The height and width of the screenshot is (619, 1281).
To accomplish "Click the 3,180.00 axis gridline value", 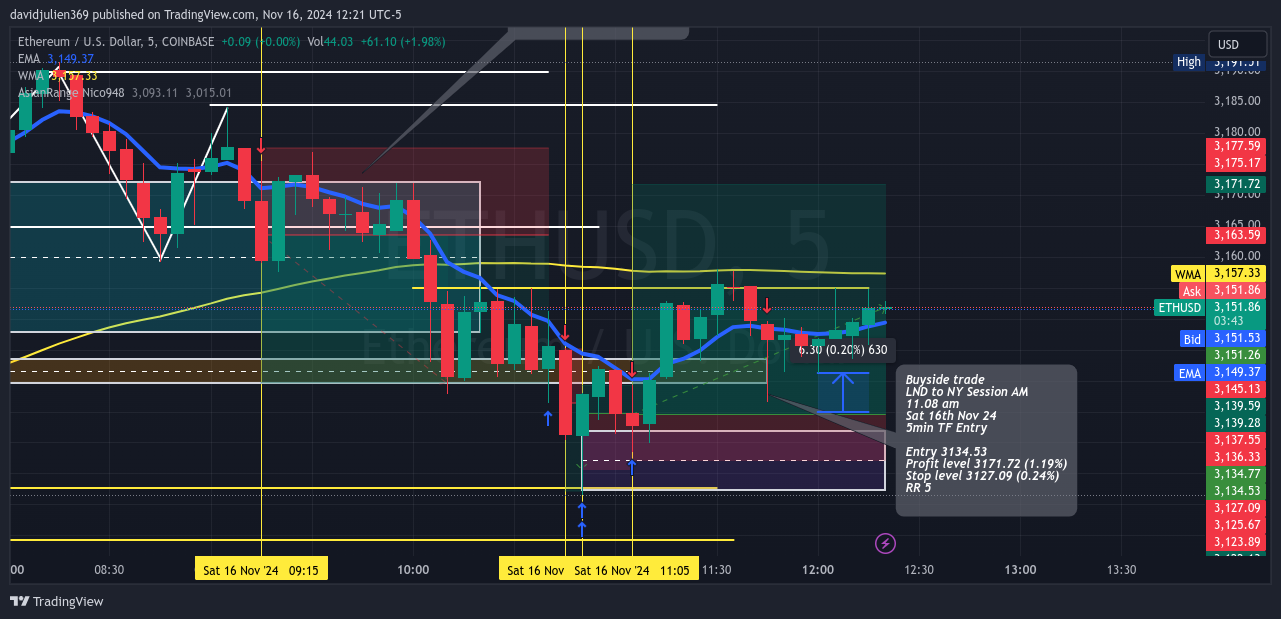I will (1236, 132).
